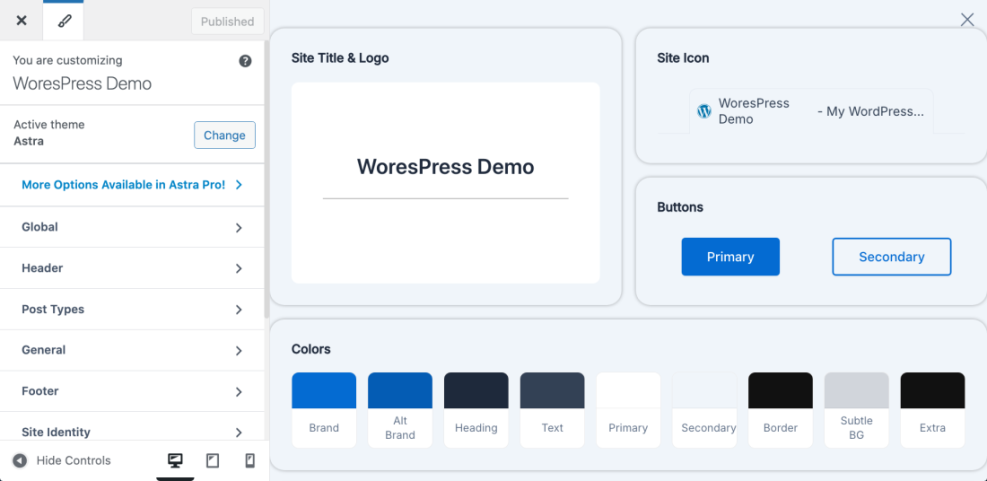
Task: Select the Brand color swatch
Action: pyautogui.click(x=324, y=410)
